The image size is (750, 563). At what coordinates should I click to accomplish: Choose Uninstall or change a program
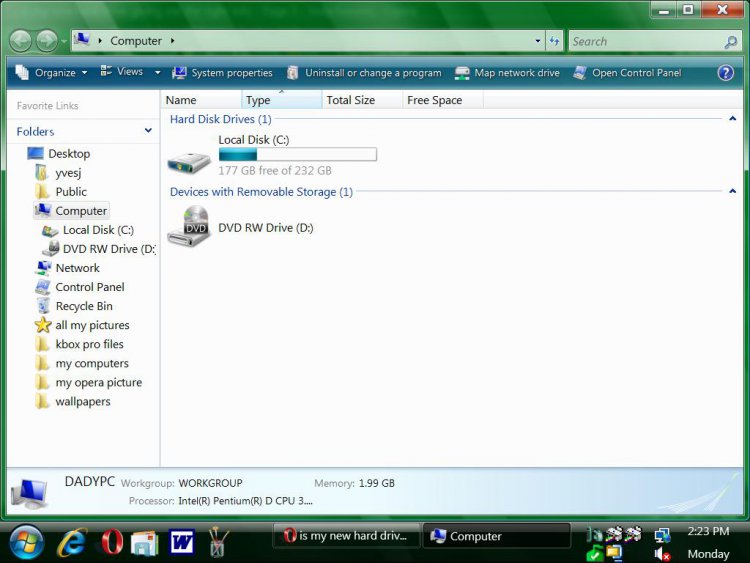pyautogui.click(x=364, y=73)
